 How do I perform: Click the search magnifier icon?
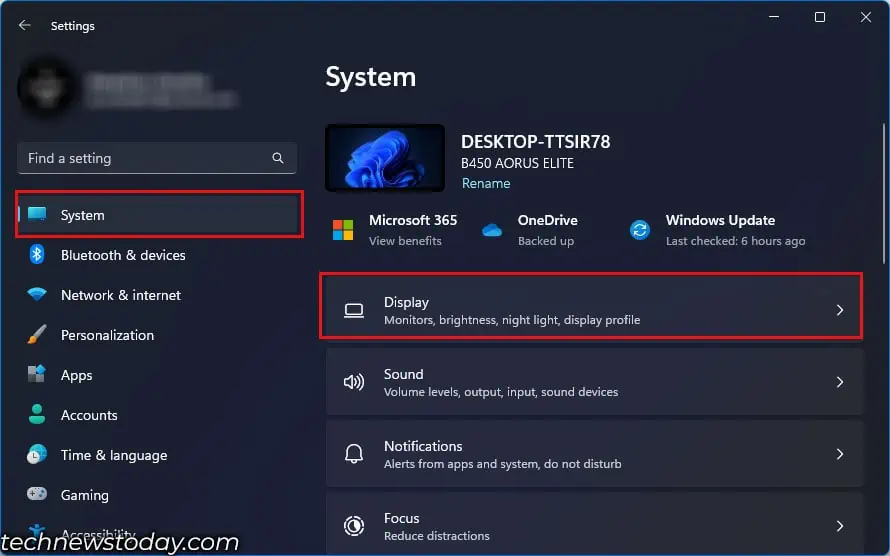pos(278,158)
